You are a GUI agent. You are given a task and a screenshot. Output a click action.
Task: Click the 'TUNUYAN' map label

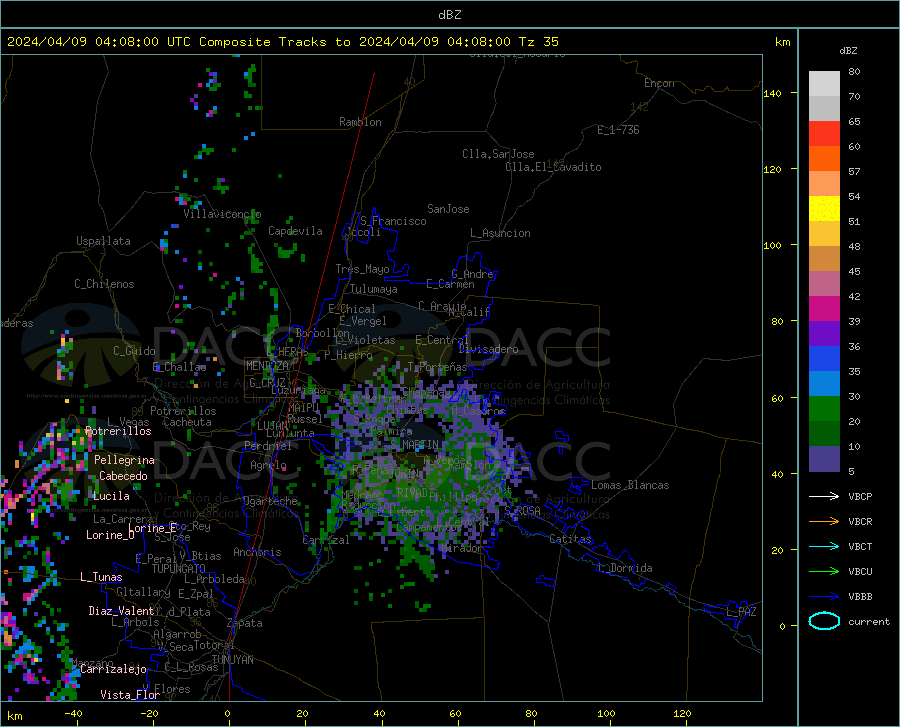click(232, 660)
